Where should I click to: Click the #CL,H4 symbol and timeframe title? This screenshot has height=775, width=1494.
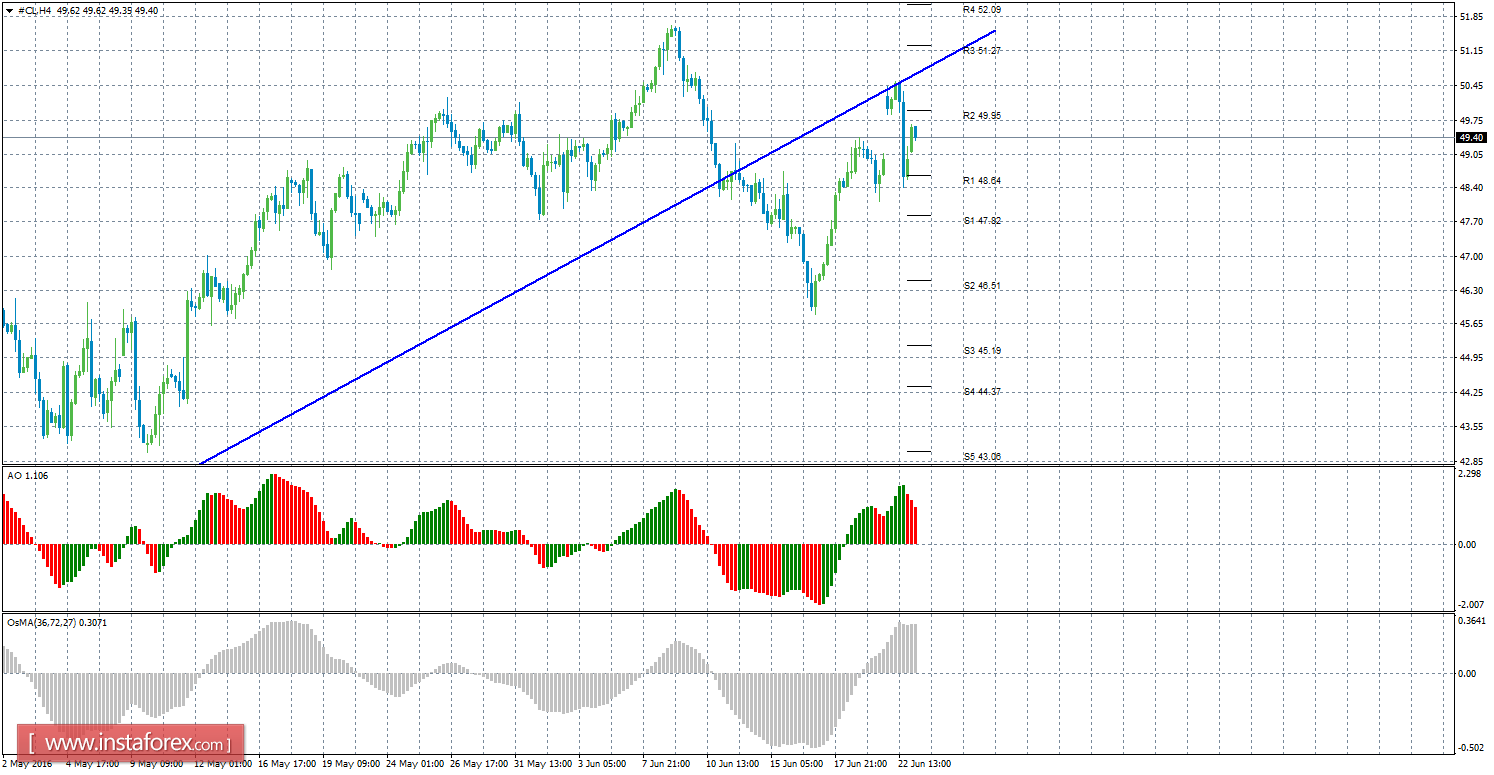click(34, 10)
